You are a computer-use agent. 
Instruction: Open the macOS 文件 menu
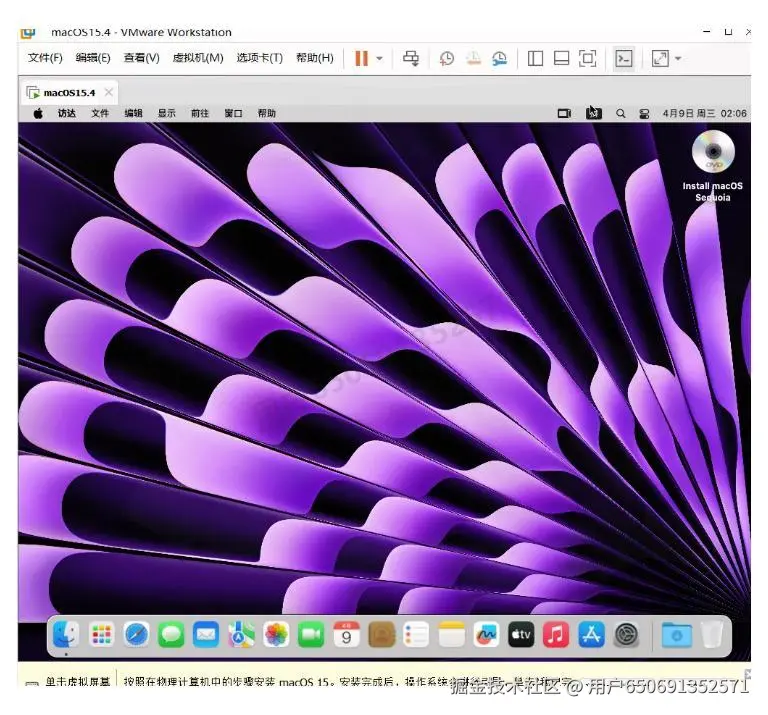pos(100,113)
